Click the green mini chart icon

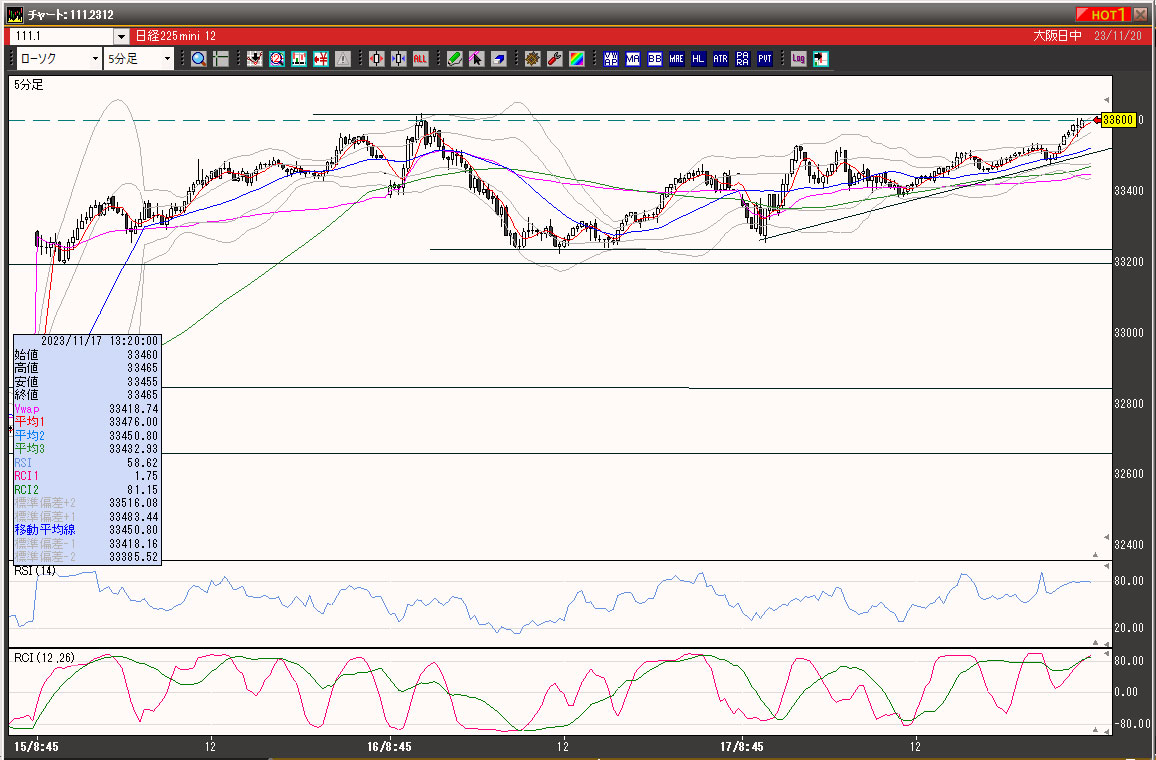pyautogui.click(x=299, y=59)
